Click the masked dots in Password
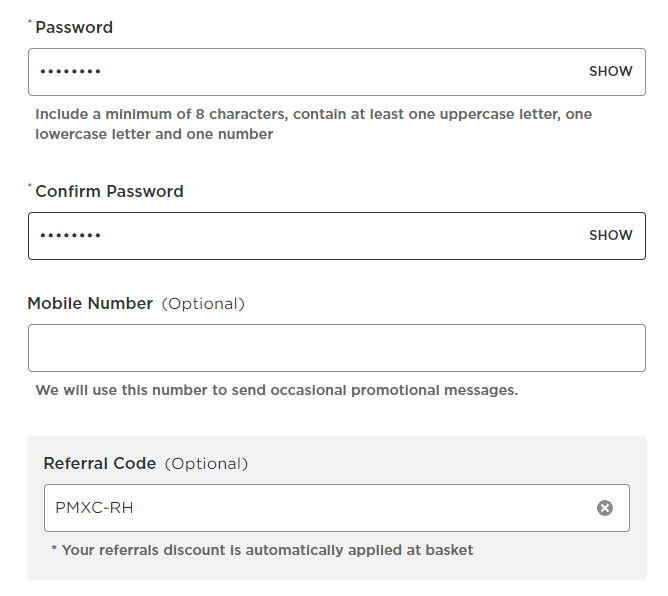 point(70,72)
